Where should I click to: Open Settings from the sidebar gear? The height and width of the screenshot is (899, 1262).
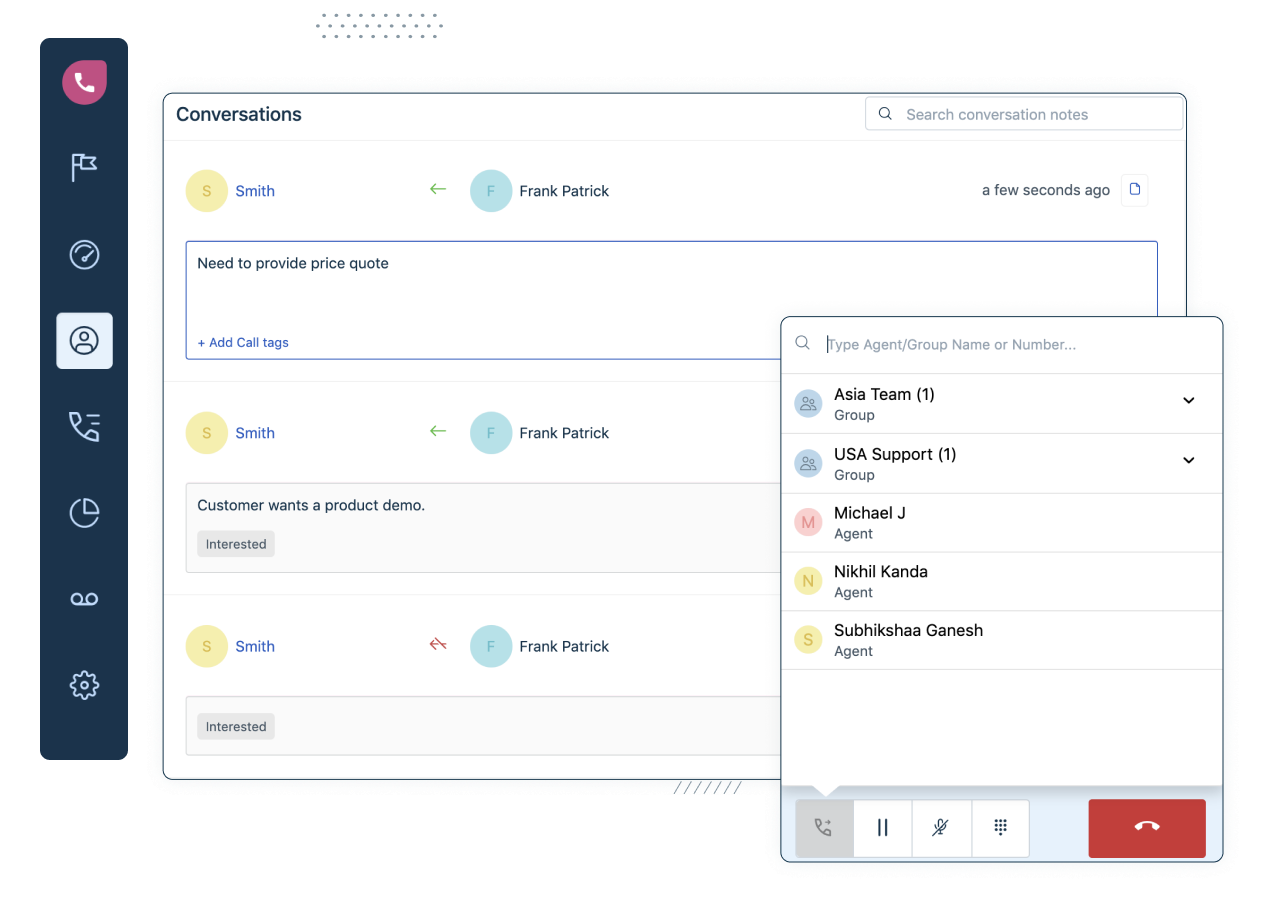click(84, 685)
